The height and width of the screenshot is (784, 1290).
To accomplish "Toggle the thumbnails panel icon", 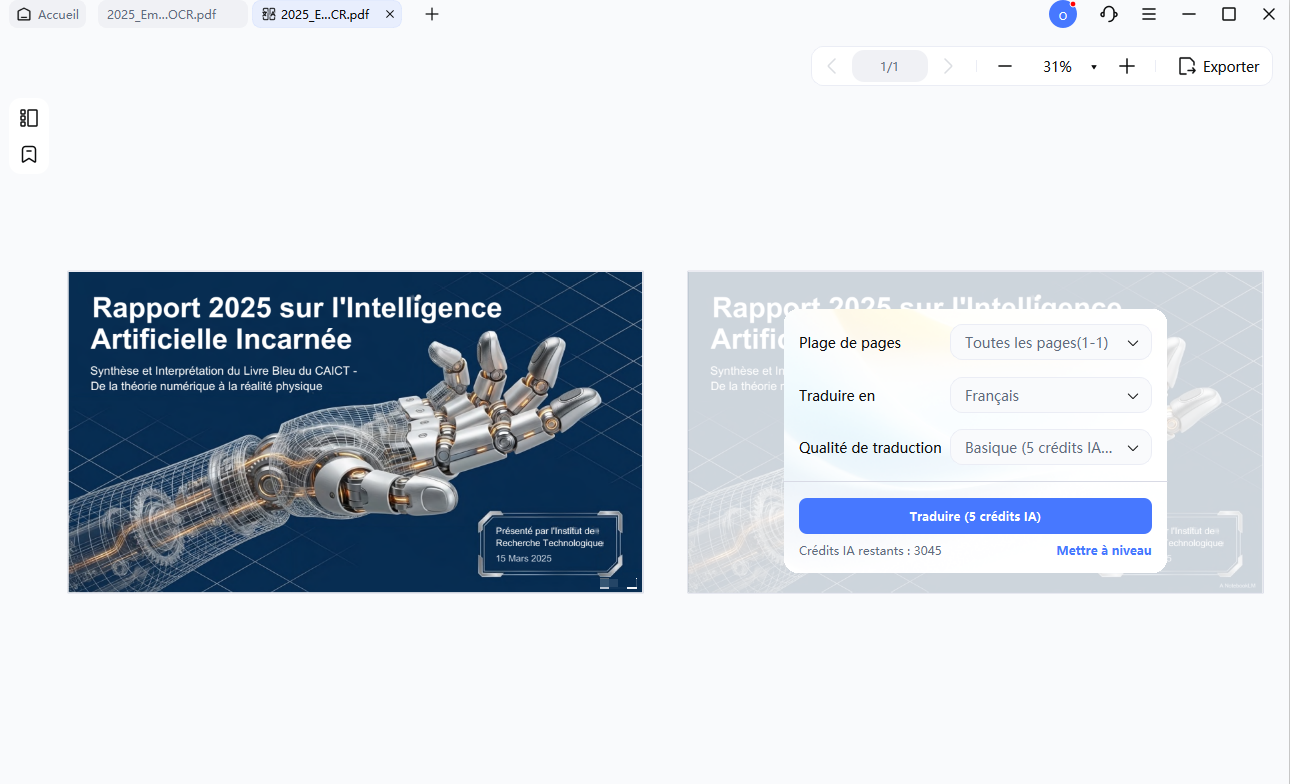I will coord(29,118).
